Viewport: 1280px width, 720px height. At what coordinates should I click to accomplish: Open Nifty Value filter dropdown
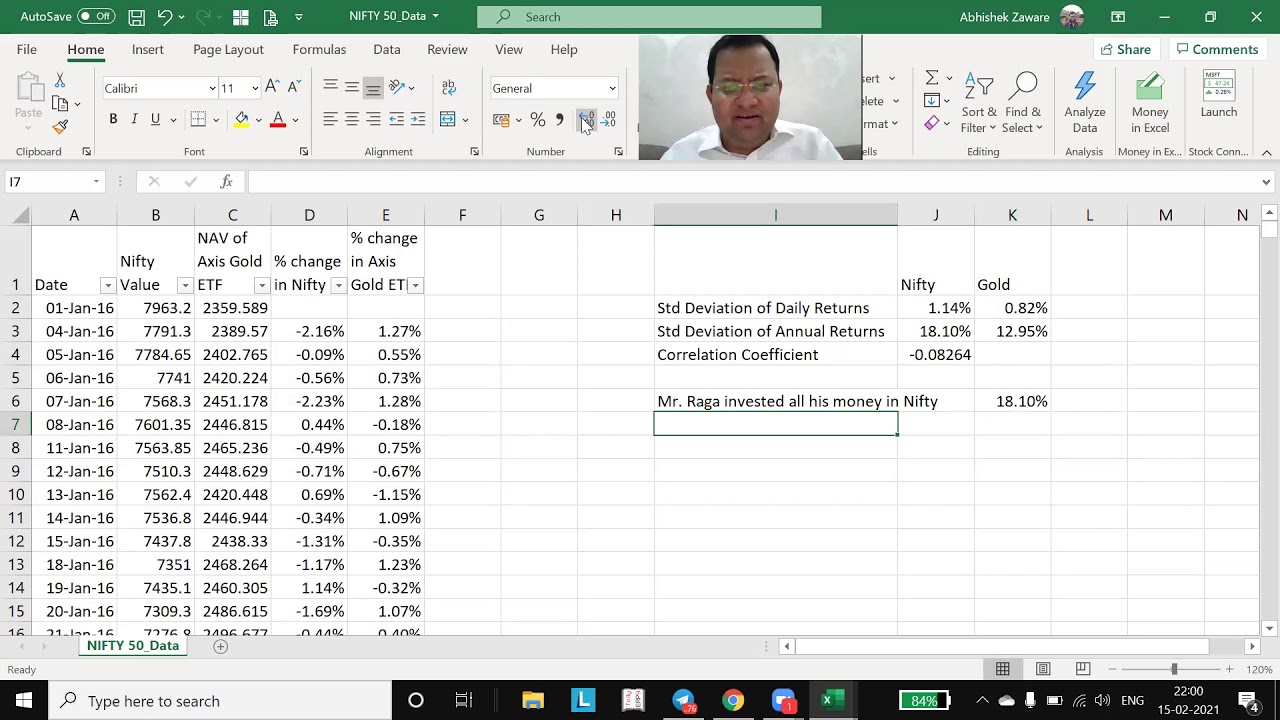(184, 285)
